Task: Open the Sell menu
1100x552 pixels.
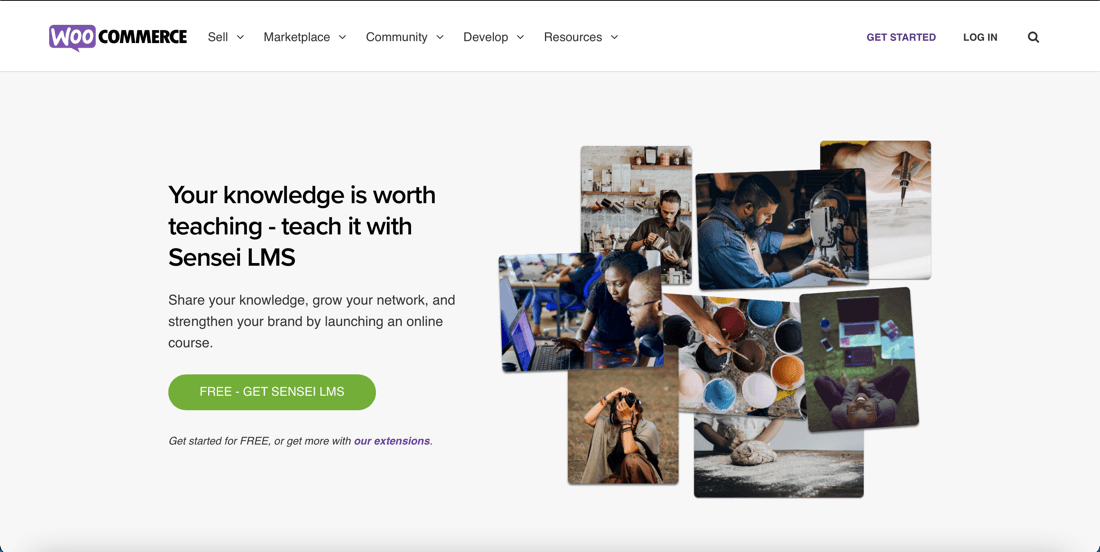Action: (x=218, y=37)
